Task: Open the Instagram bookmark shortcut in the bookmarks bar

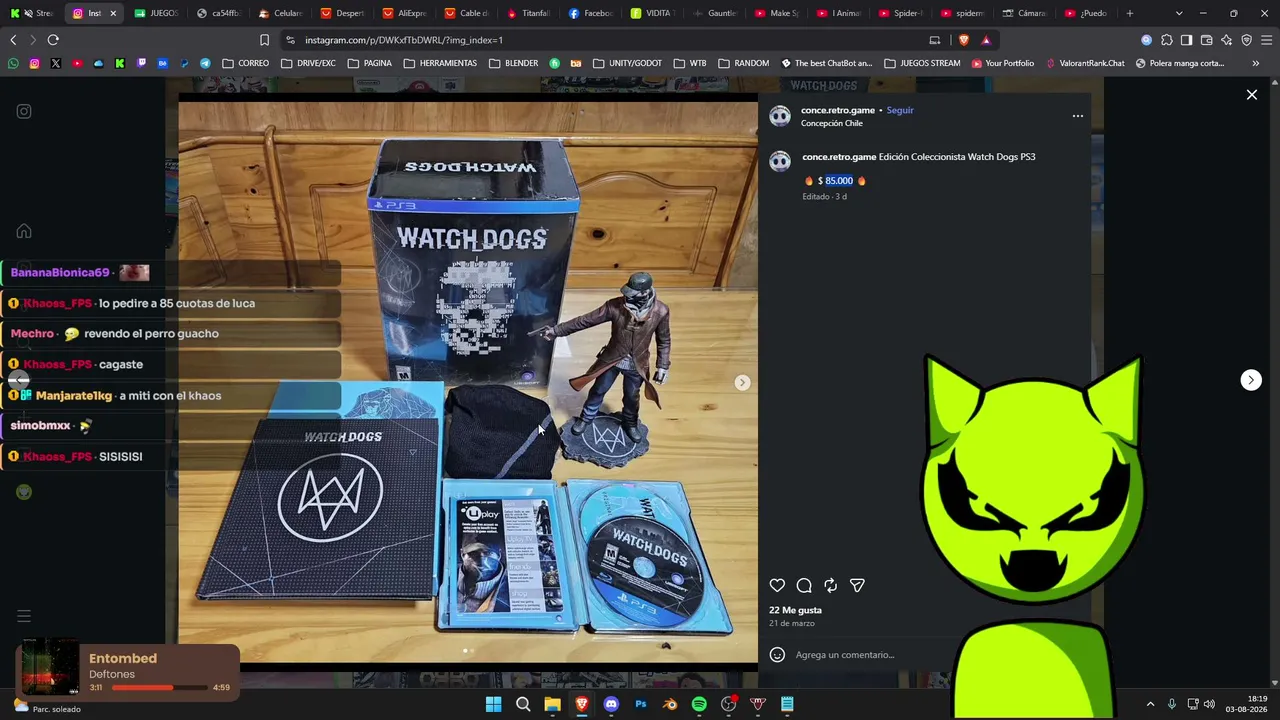Action: point(34,63)
